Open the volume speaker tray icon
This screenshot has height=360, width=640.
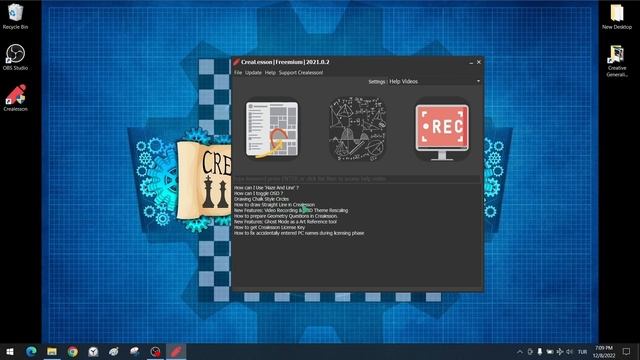(569, 351)
